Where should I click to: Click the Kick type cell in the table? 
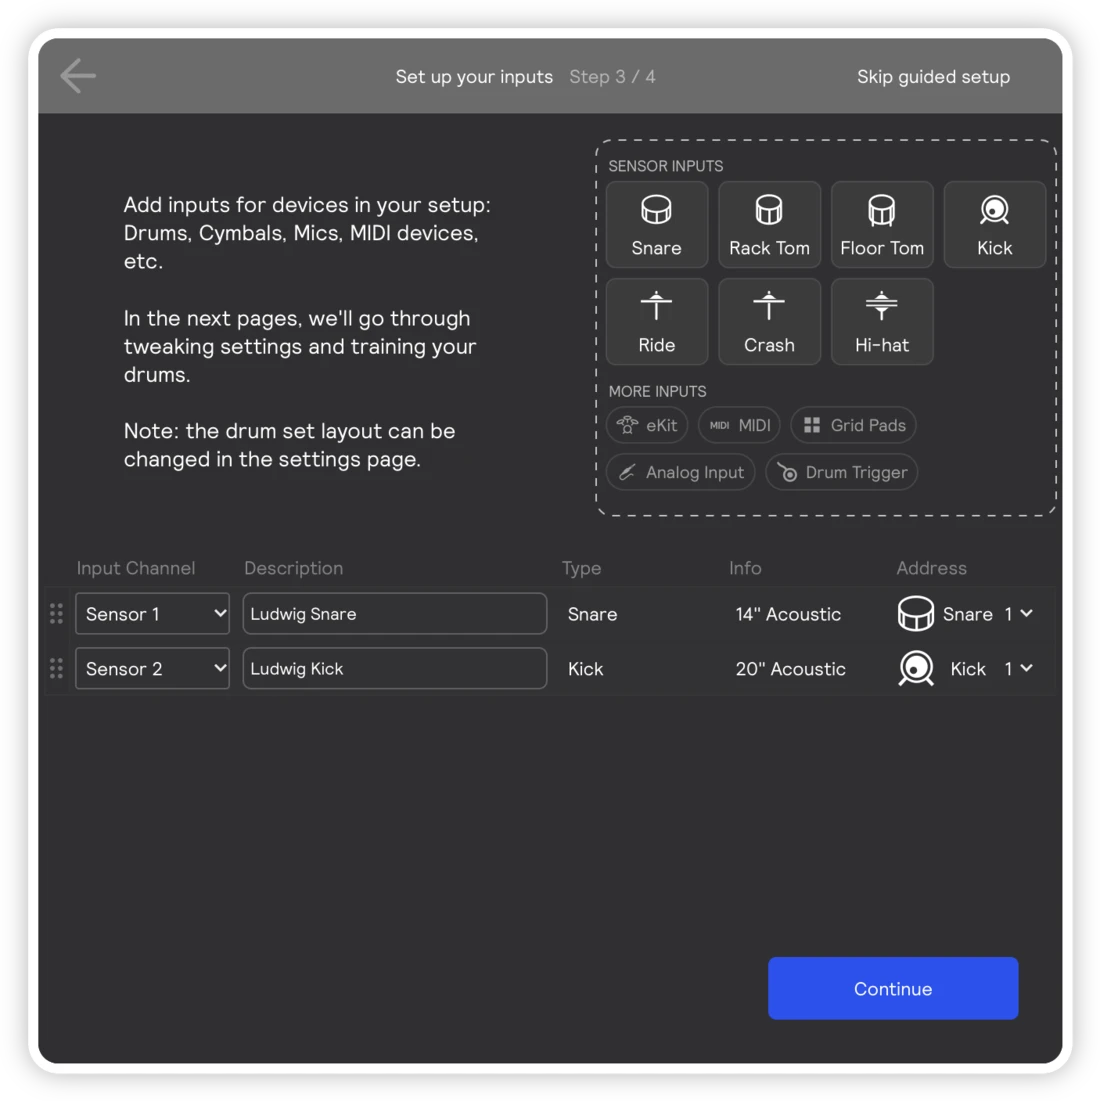point(585,669)
